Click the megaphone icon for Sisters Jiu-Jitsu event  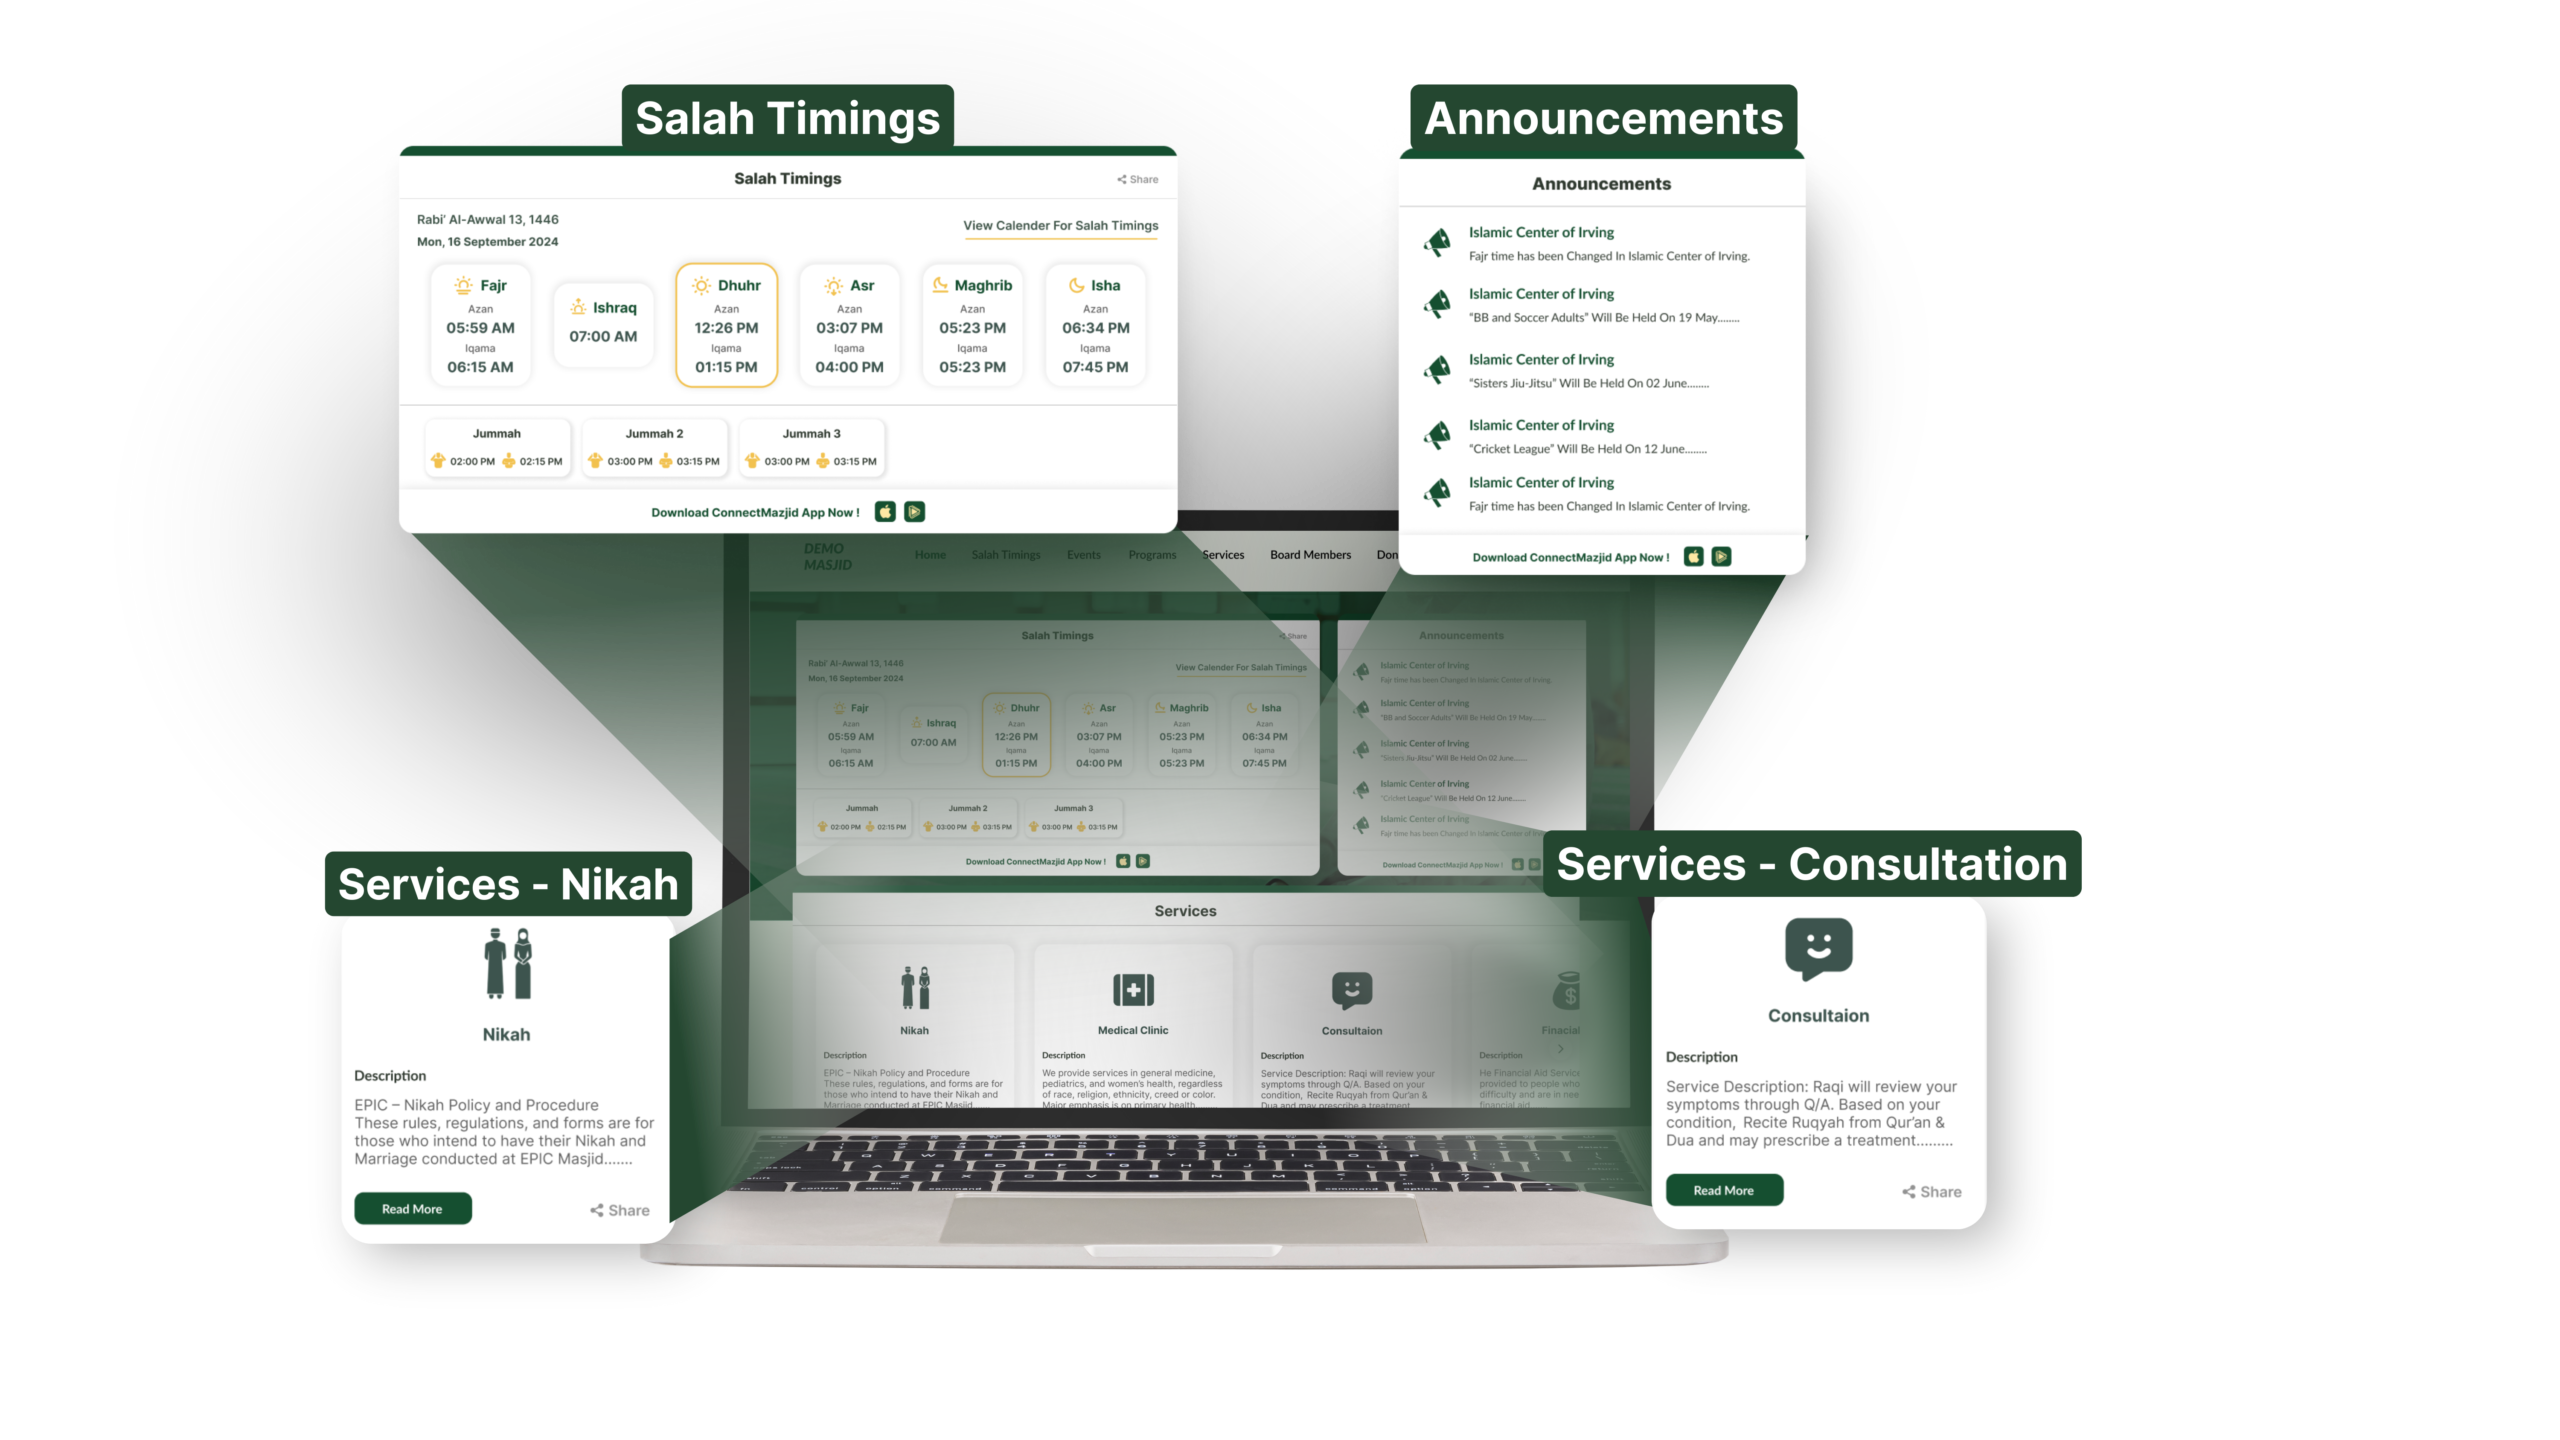(x=1438, y=369)
